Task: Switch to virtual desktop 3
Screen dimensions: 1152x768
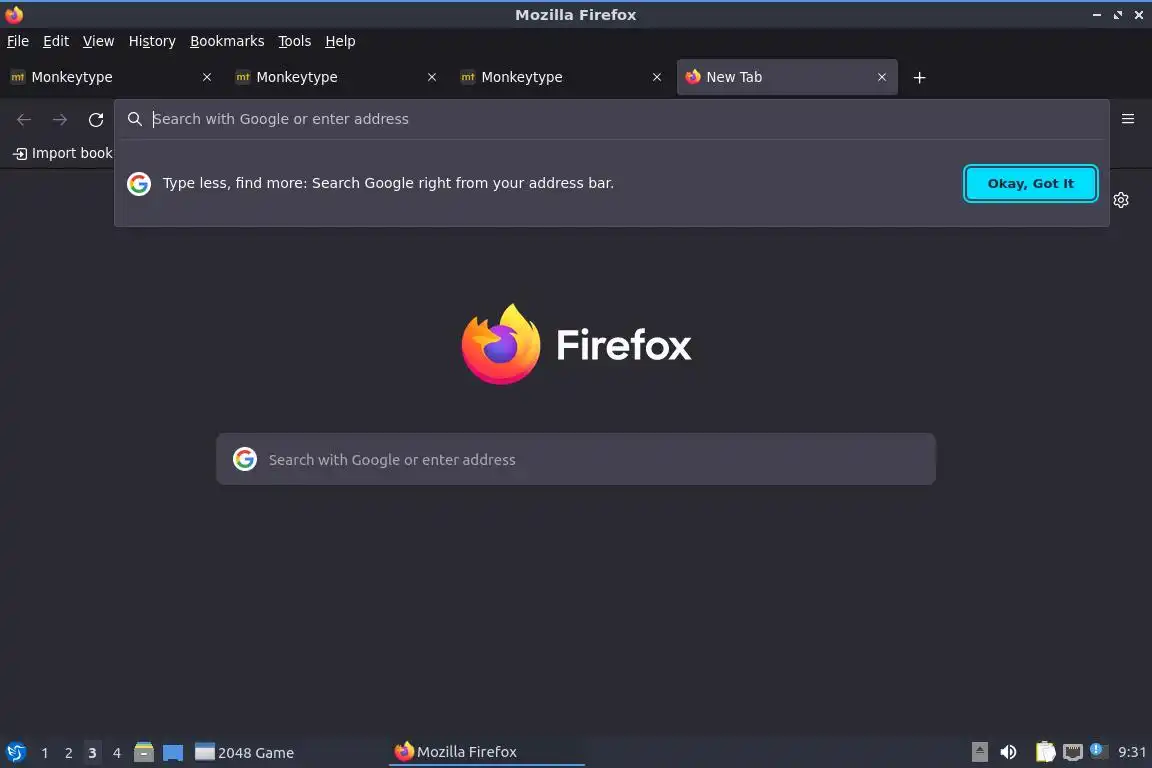Action: point(92,753)
